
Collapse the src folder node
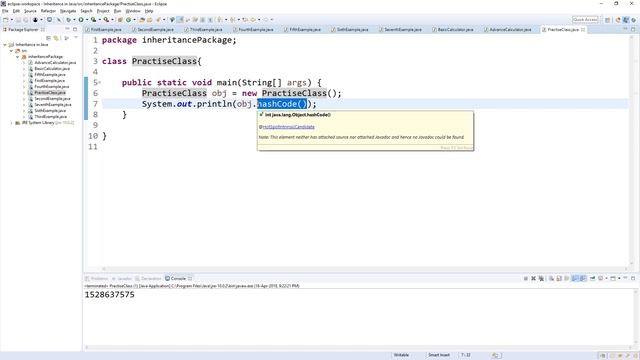tap(11, 51)
